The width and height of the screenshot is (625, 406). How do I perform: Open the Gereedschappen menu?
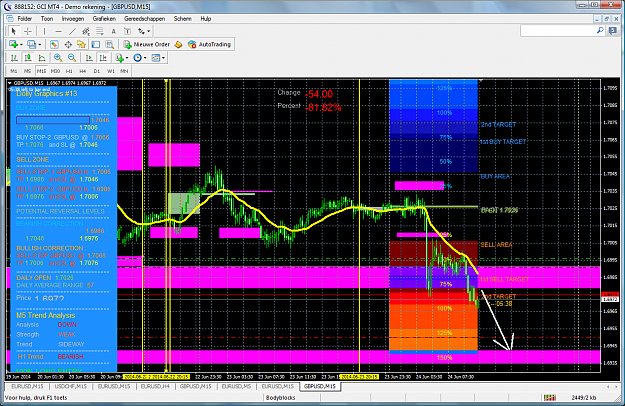[x=144, y=19]
